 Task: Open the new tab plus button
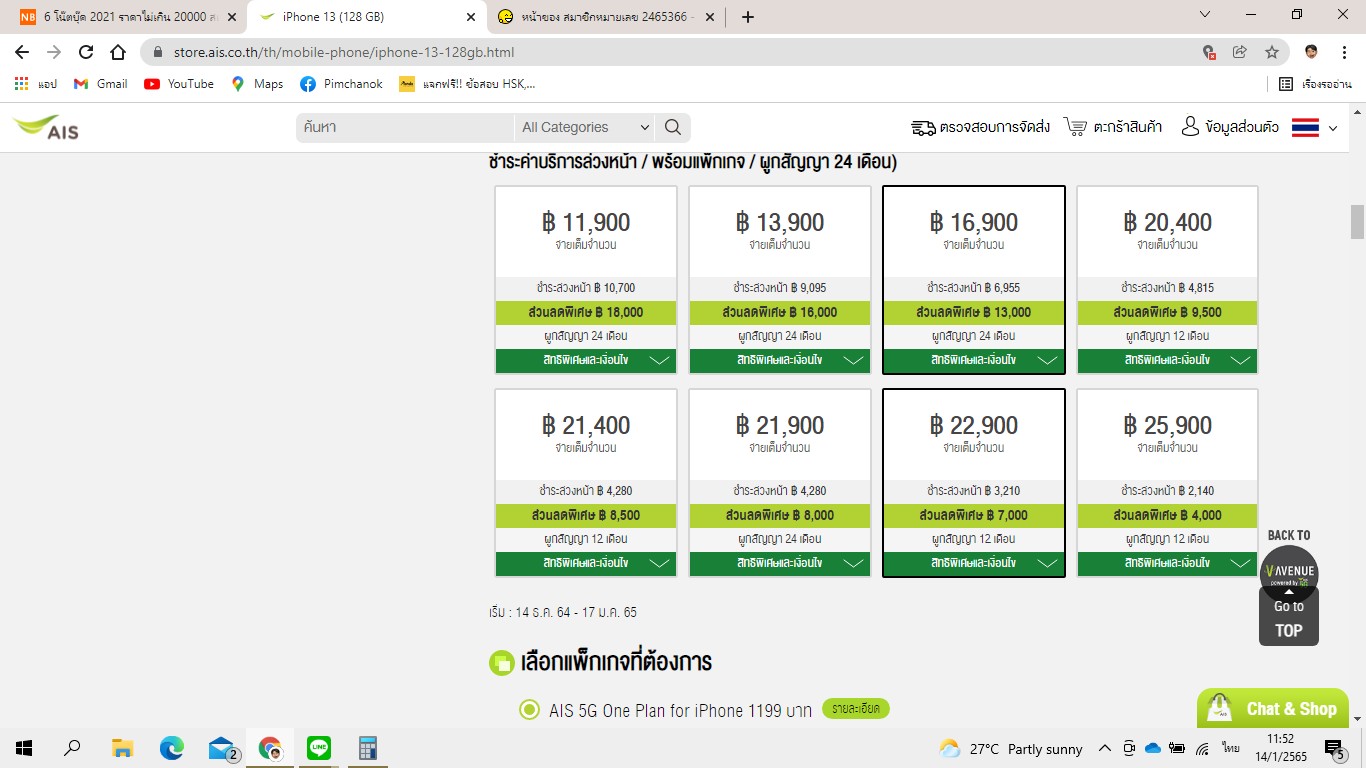coord(748,17)
